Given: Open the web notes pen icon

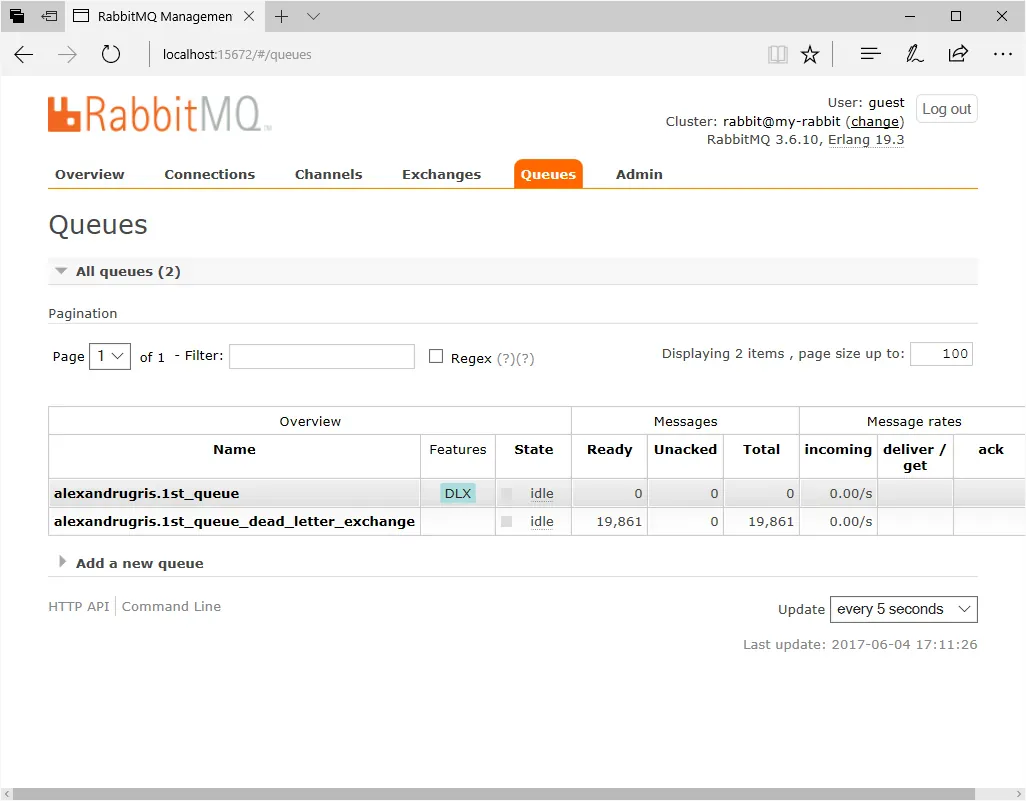Looking at the screenshot, I should tap(914, 54).
